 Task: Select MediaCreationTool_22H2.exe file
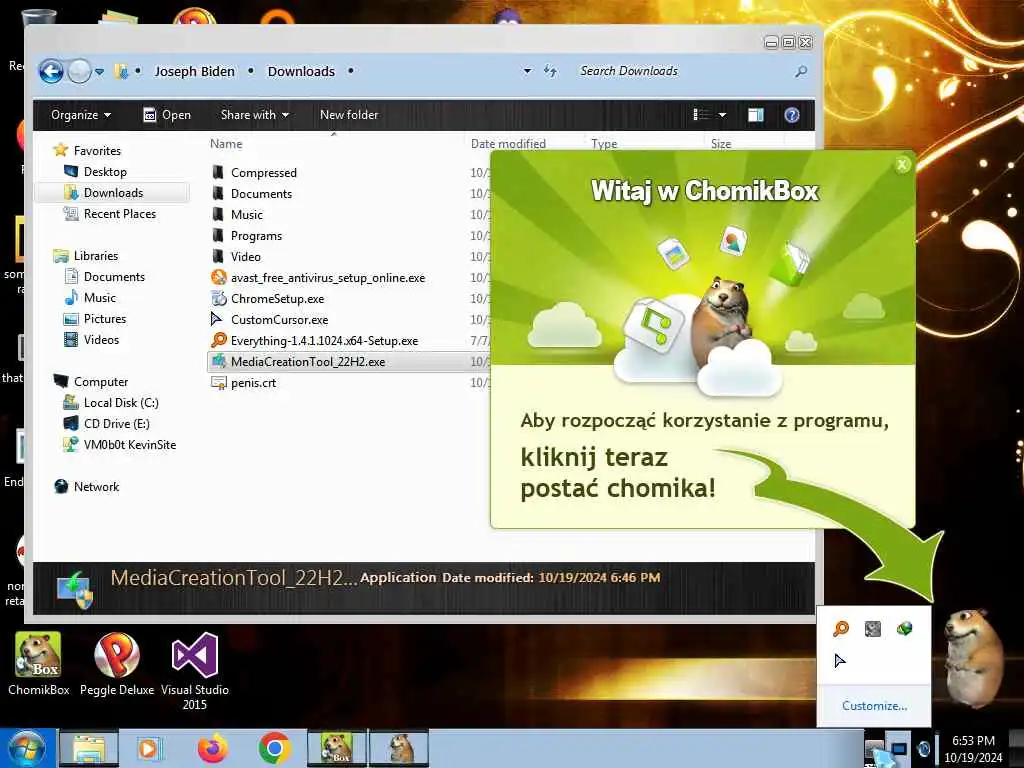point(349,362)
